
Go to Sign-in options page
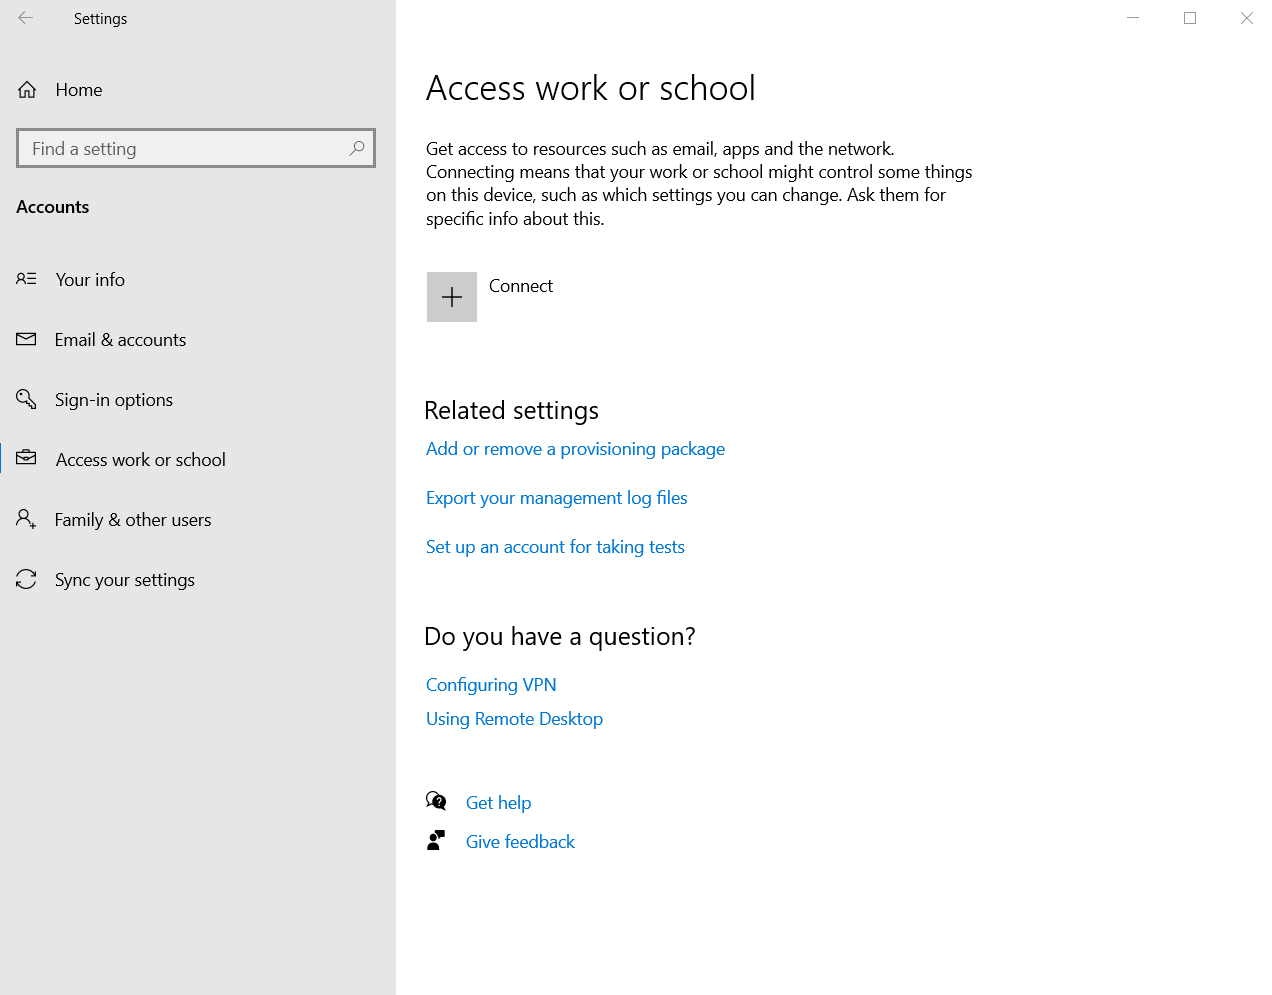[114, 400]
